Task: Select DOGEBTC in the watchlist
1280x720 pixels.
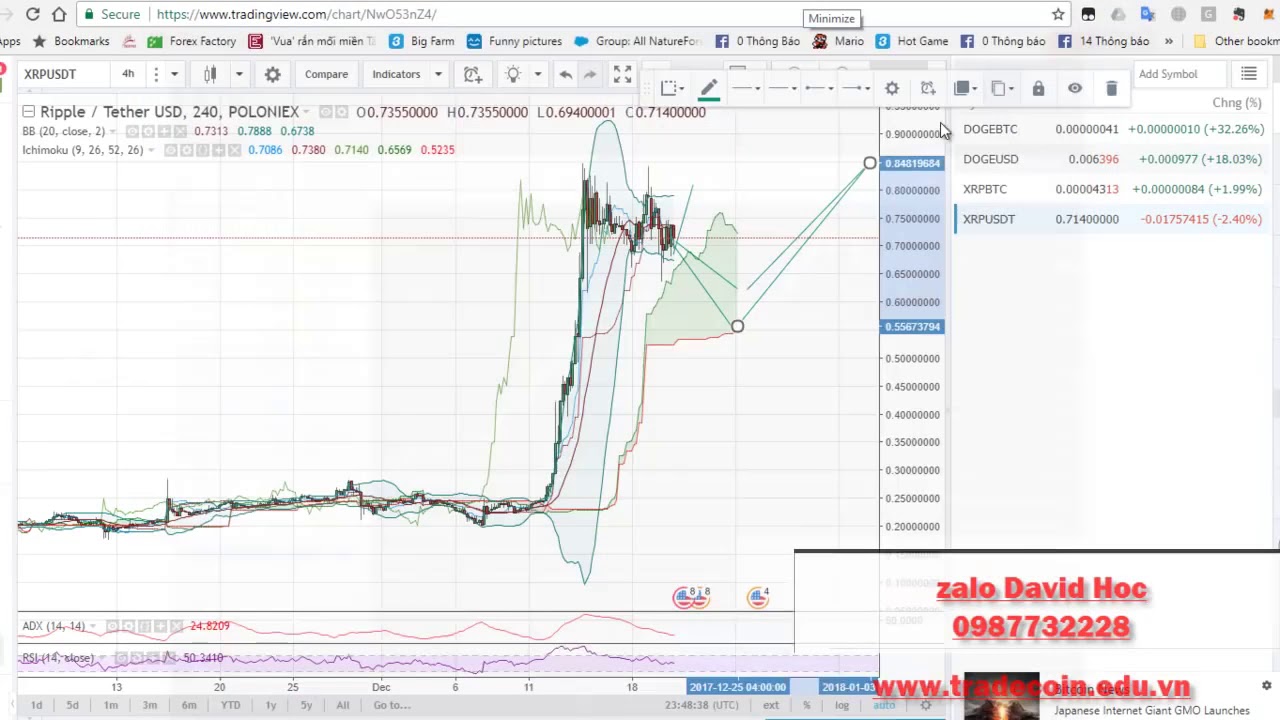Action: coord(1112,129)
